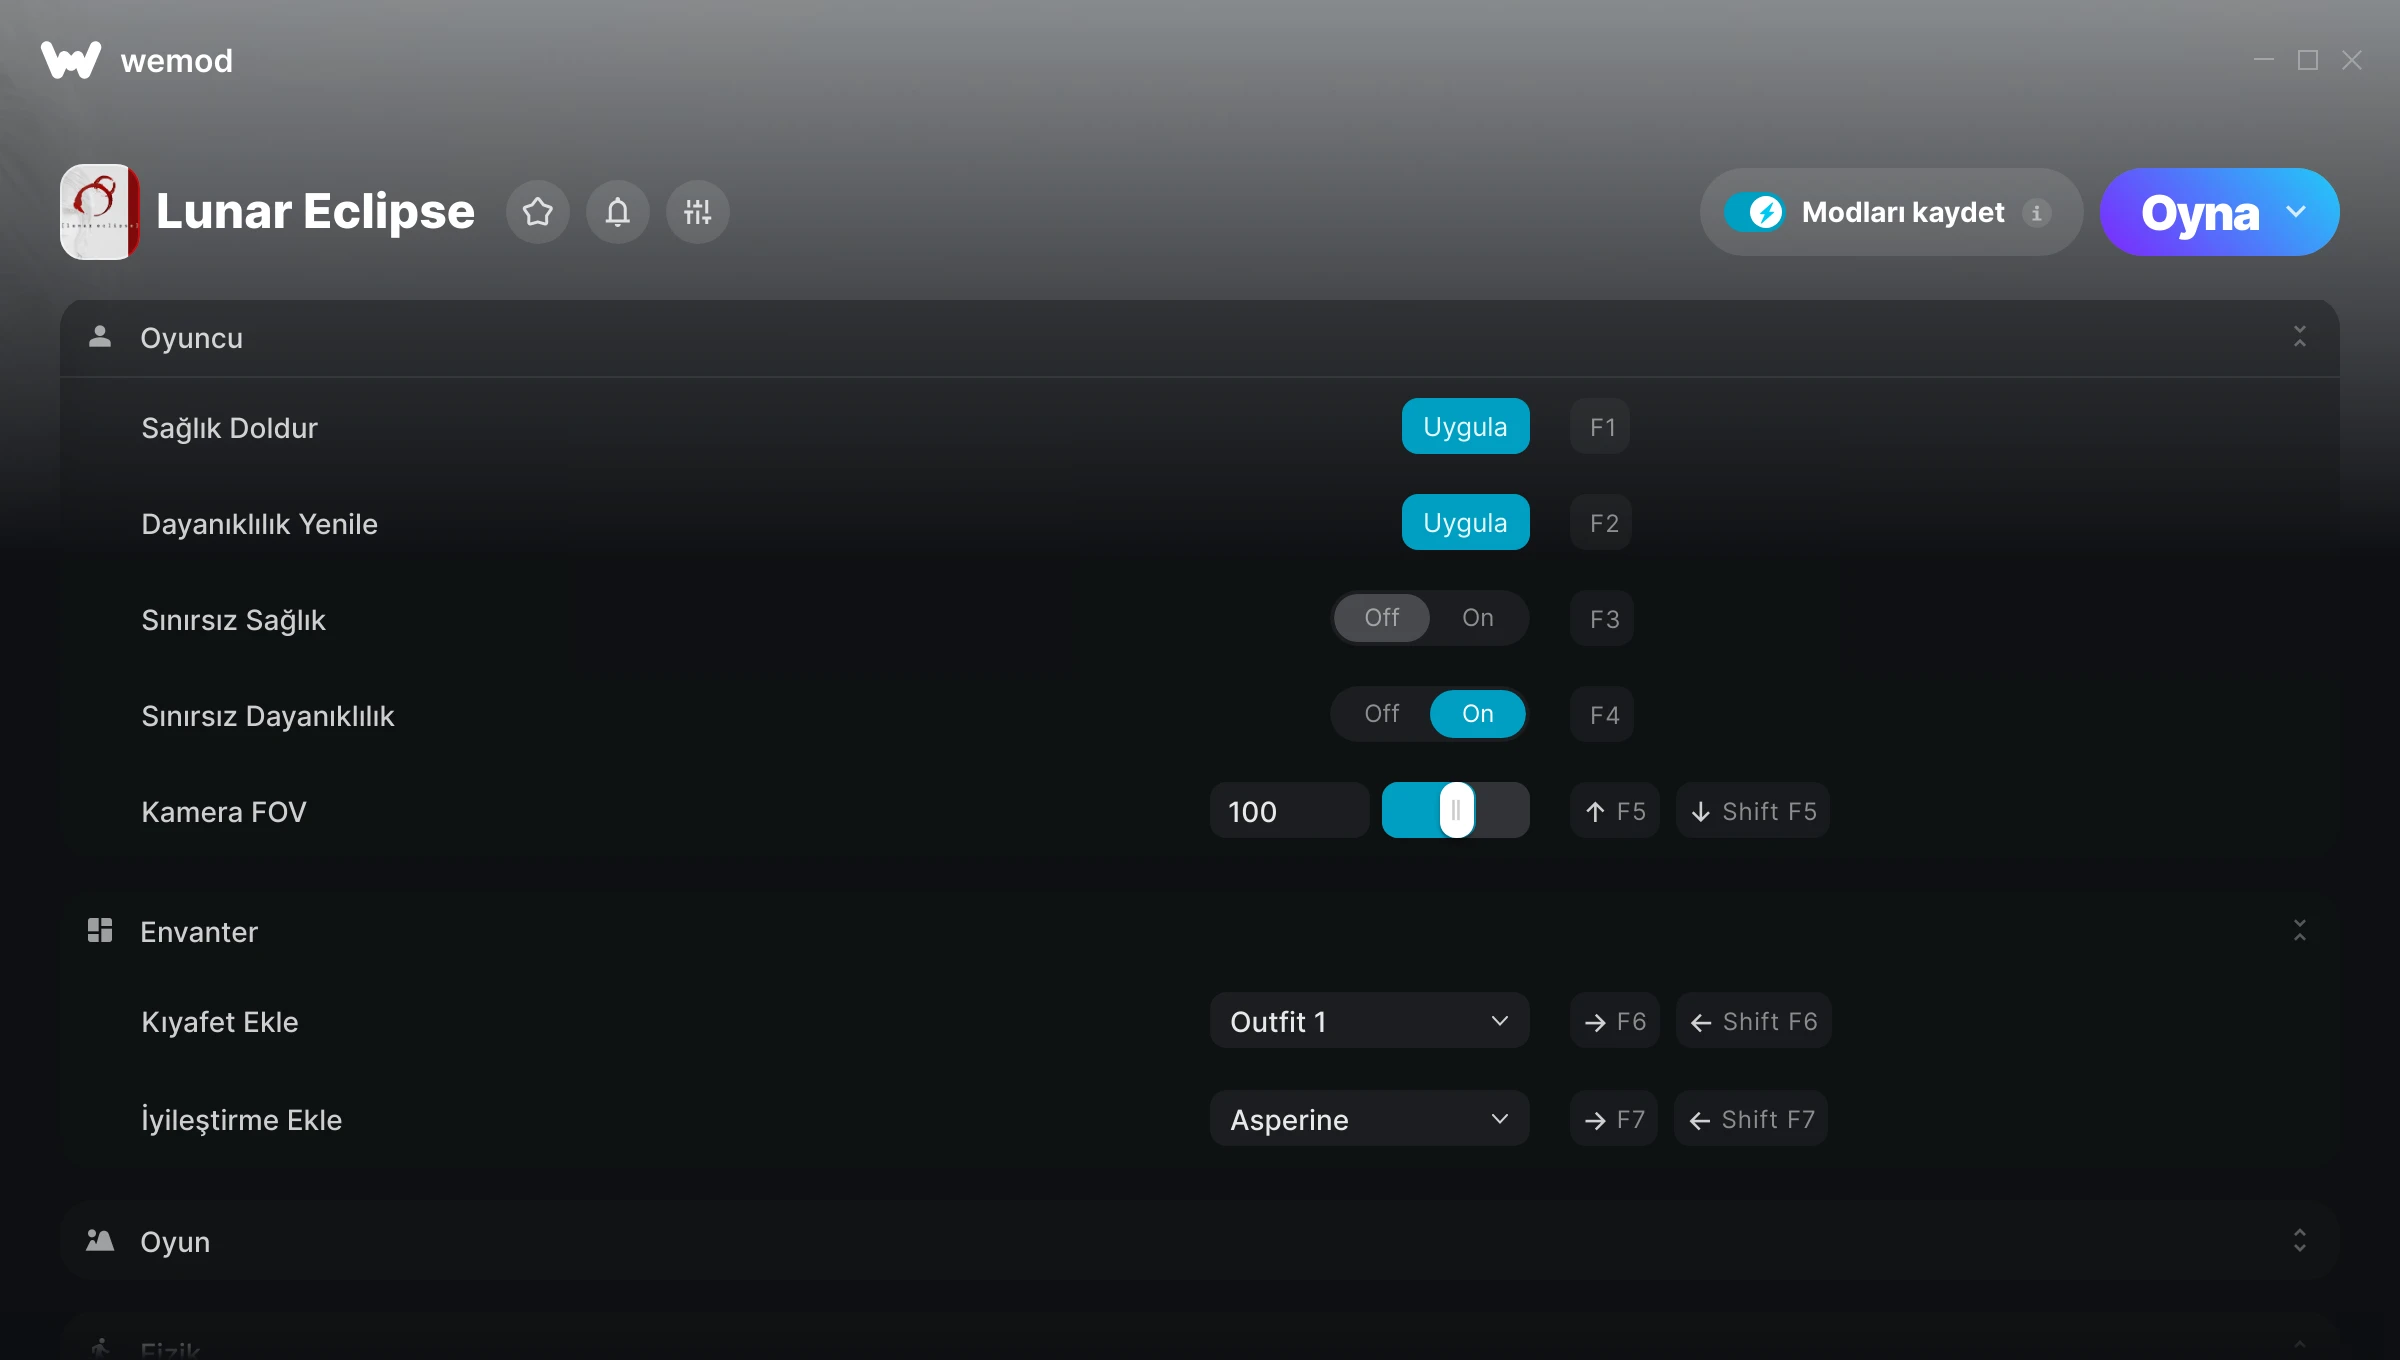
Task: Open the İyileştirme Ekle Asperine dropdown
Action: 1369,1119
